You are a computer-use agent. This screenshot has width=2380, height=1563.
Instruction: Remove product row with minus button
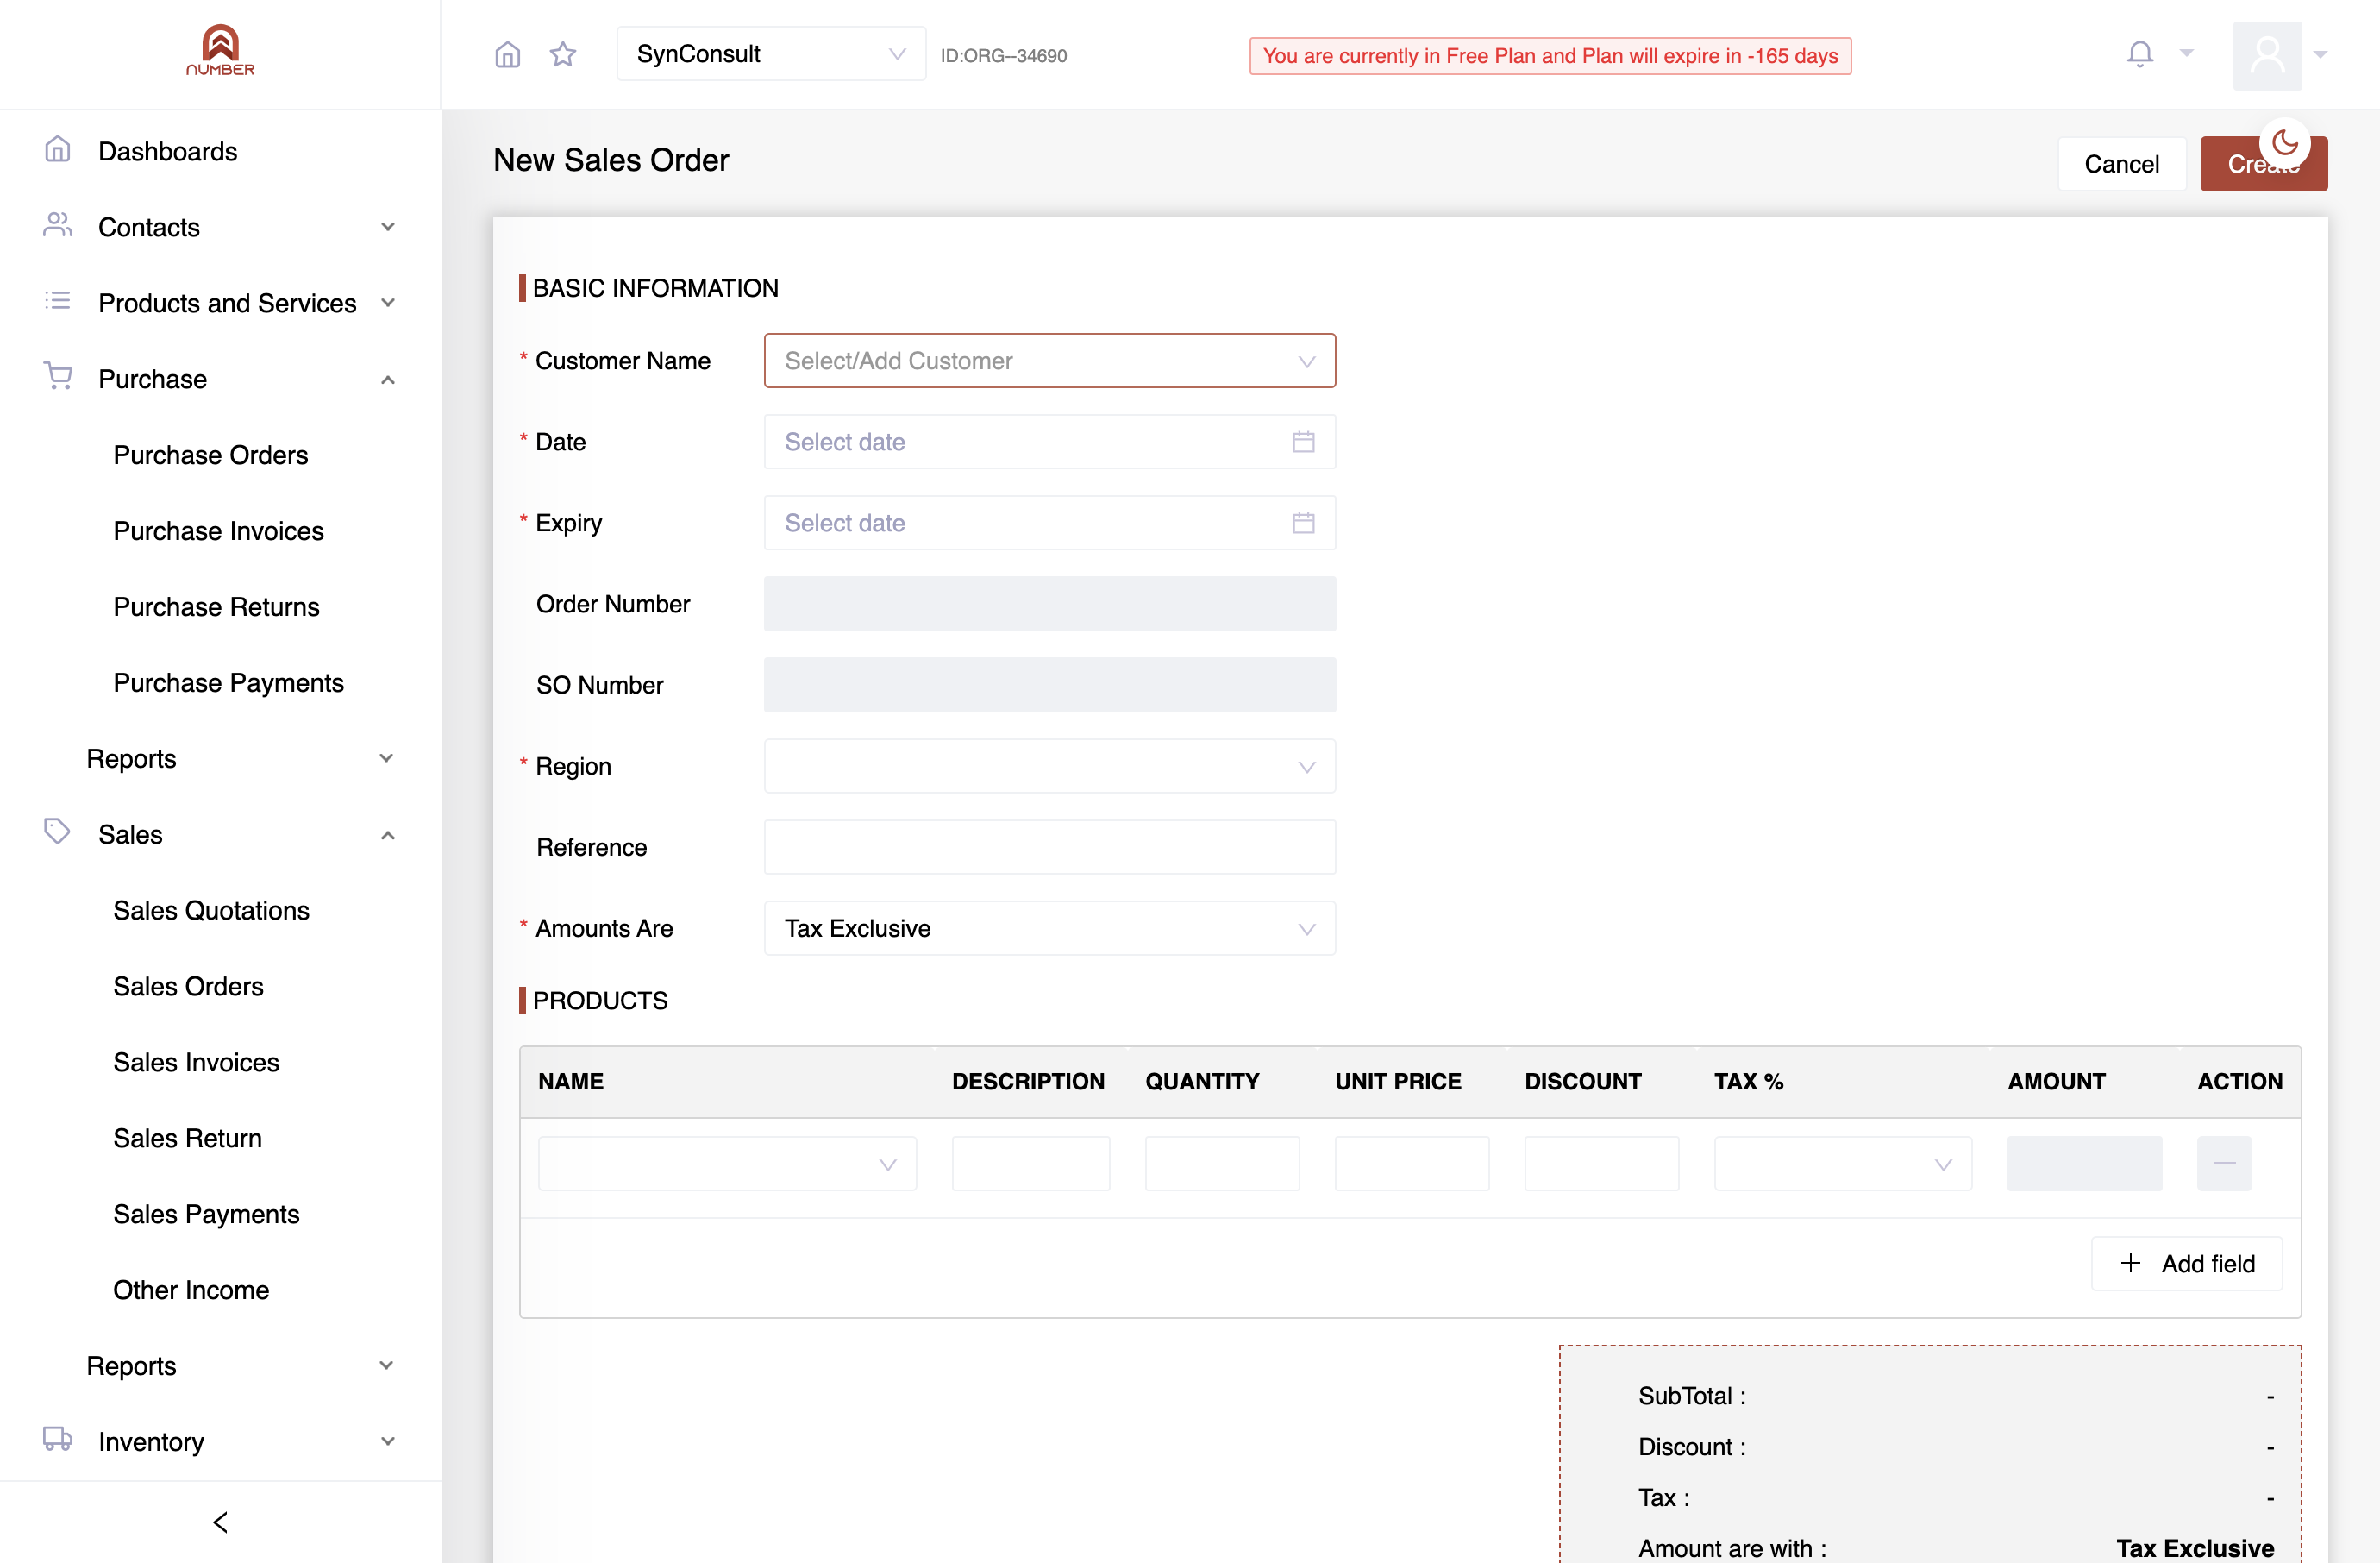click(x=2224, y=1163)
